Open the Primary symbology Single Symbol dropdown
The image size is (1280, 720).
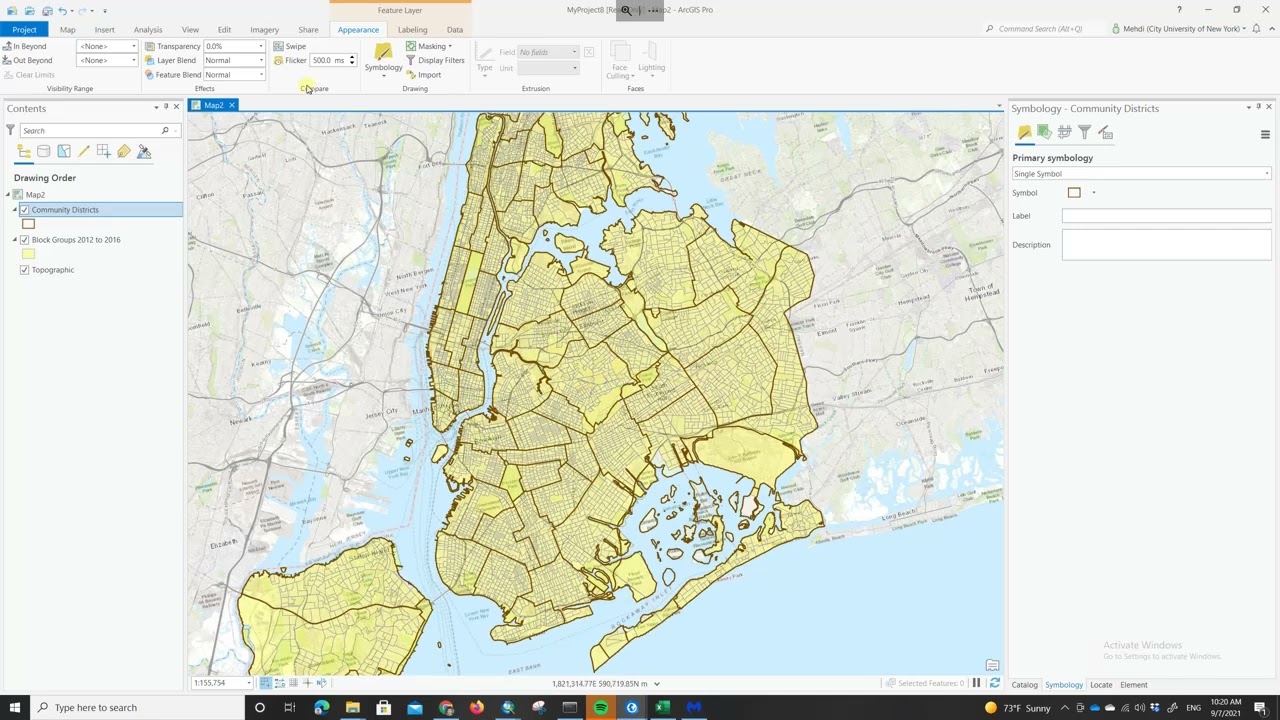coord(1141,174)
